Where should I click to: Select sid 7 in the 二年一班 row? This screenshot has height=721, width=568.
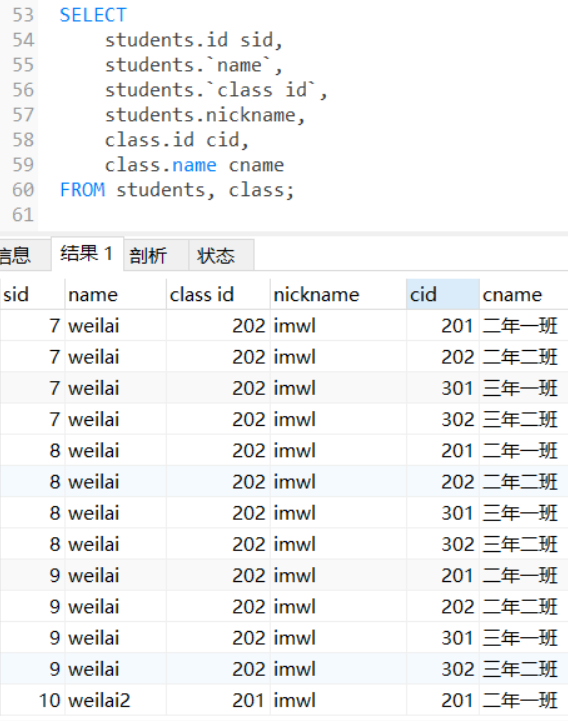(32, 326)
